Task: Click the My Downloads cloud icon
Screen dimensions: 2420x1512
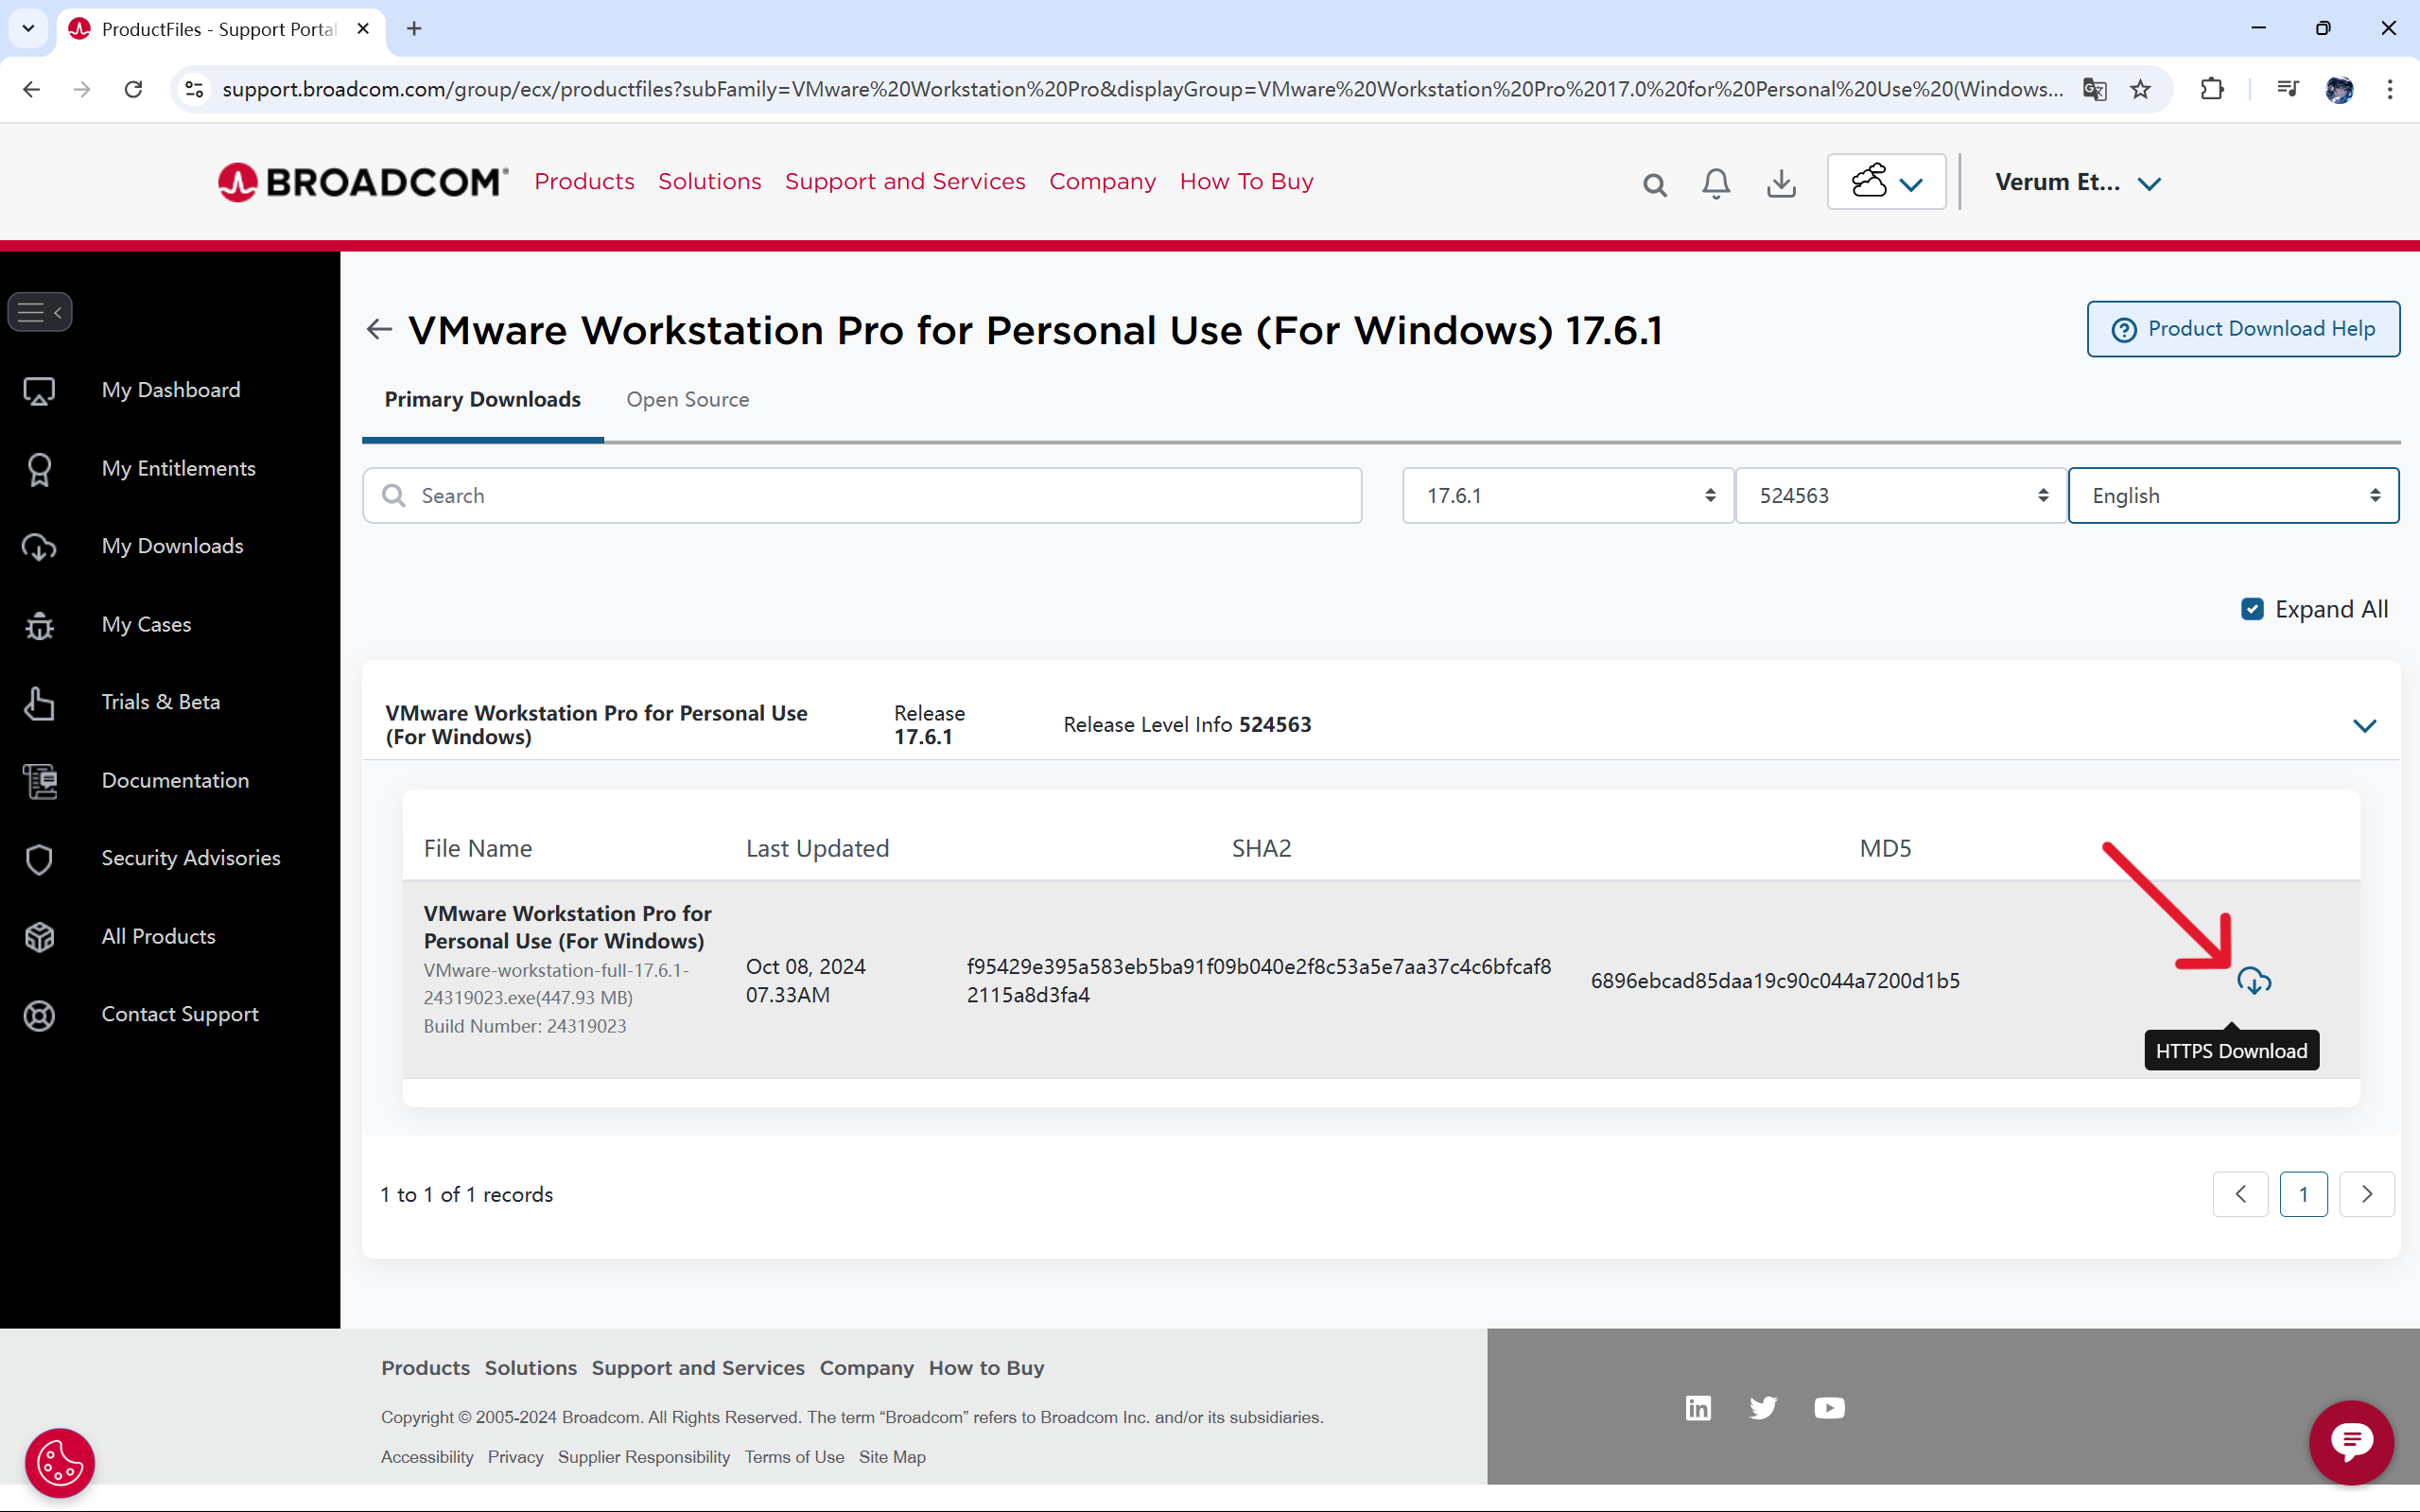Action: point(39,547)
